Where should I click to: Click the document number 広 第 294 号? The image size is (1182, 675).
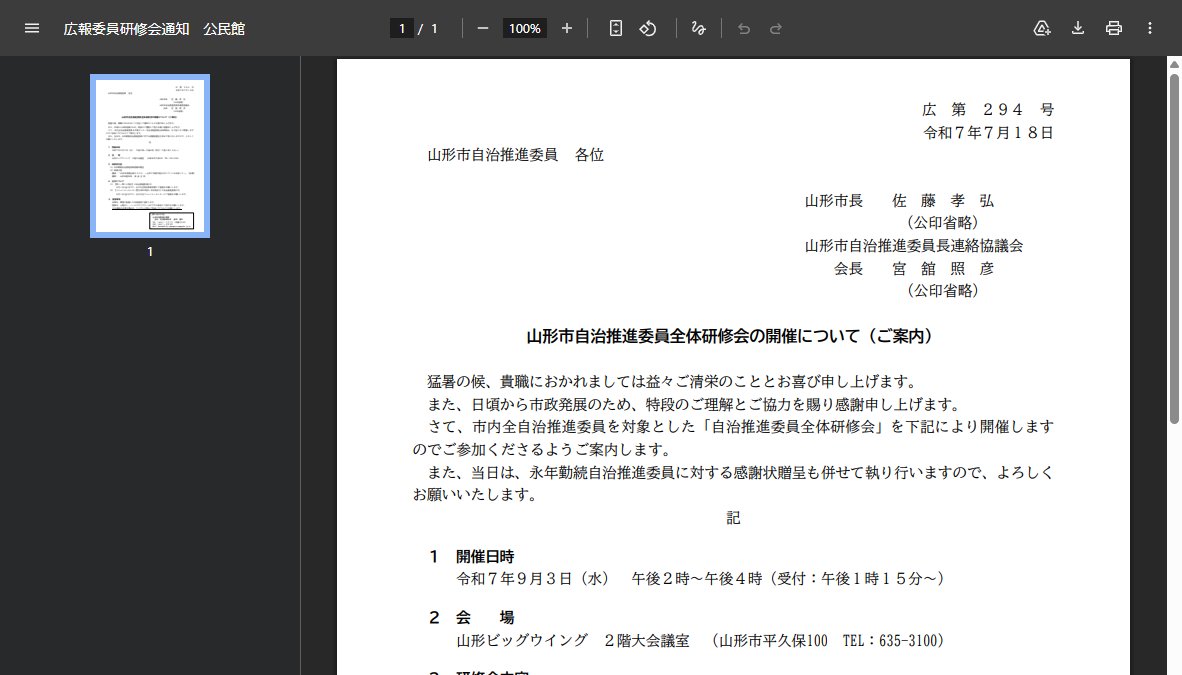[x=988, y=110]
